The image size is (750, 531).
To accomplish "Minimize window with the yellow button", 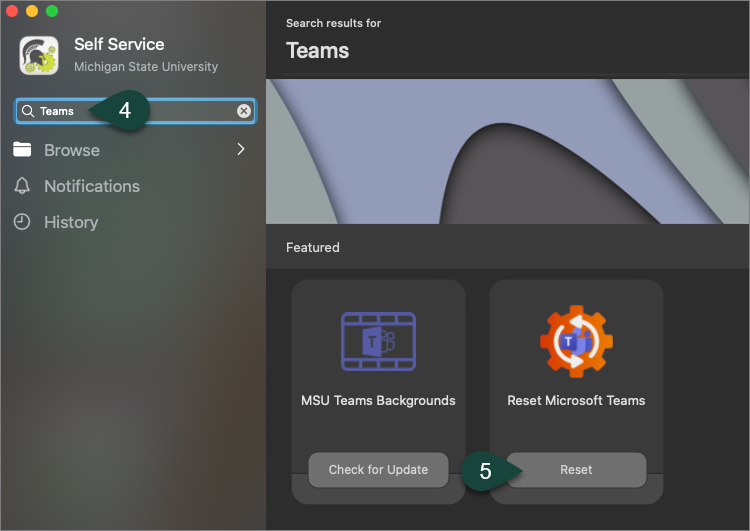I will pos(32,11).
